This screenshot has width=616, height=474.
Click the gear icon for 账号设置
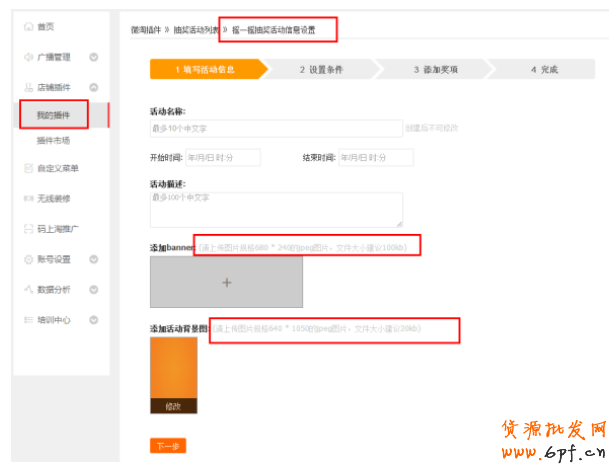[x=28, y=259]
